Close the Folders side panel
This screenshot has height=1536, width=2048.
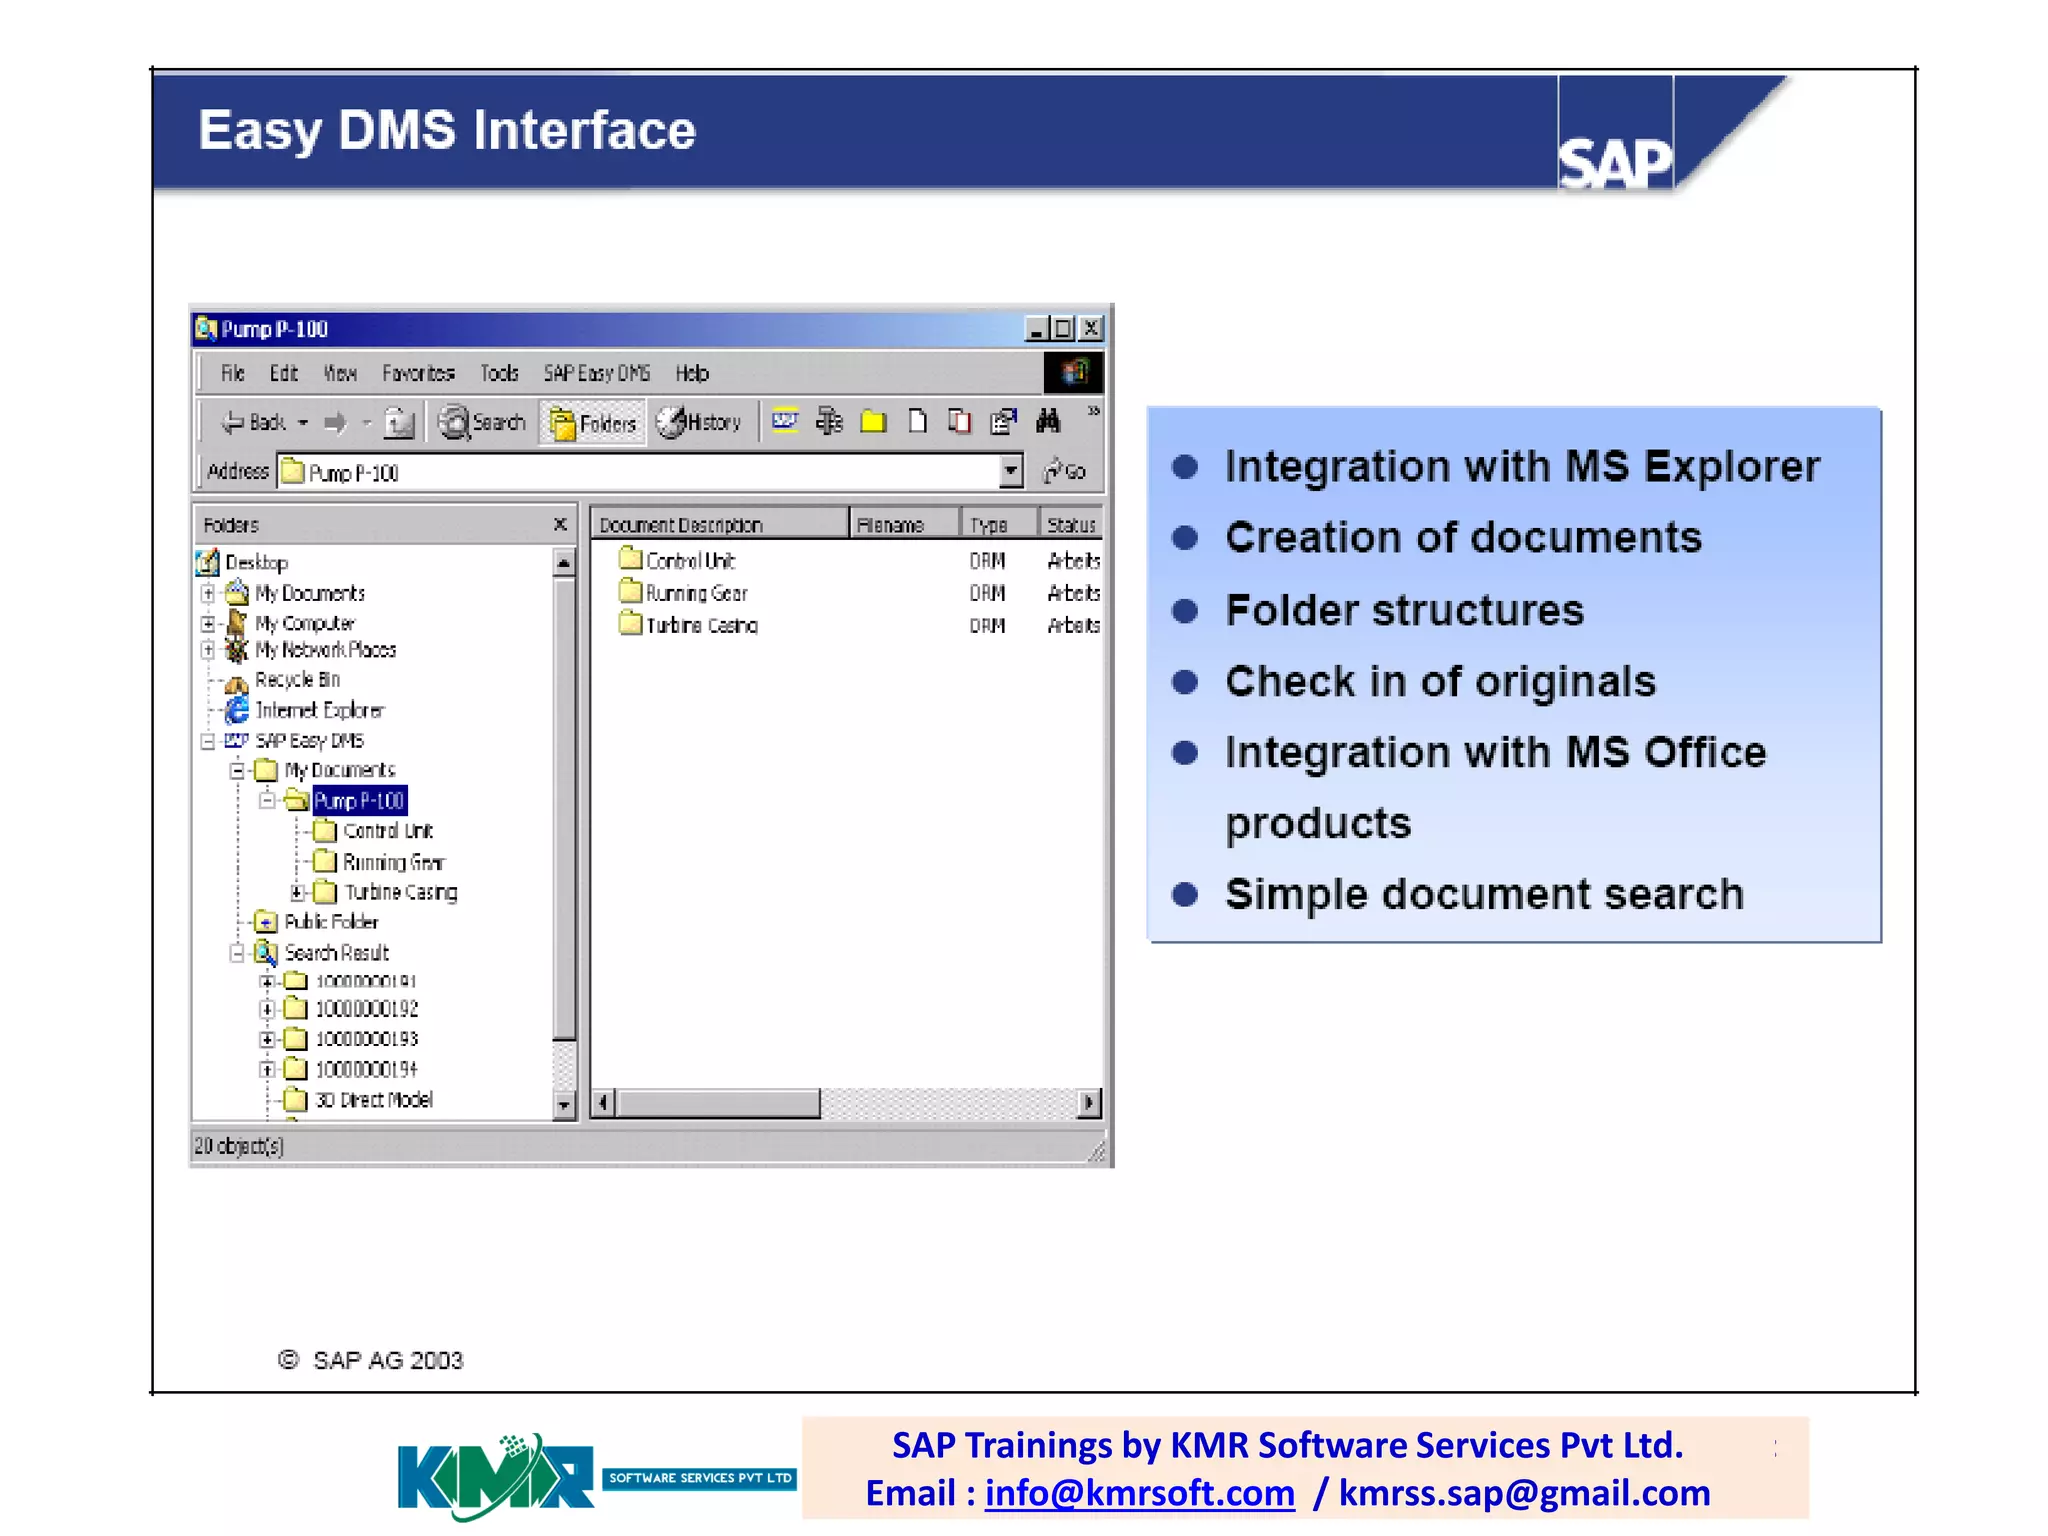pos(560,524)
